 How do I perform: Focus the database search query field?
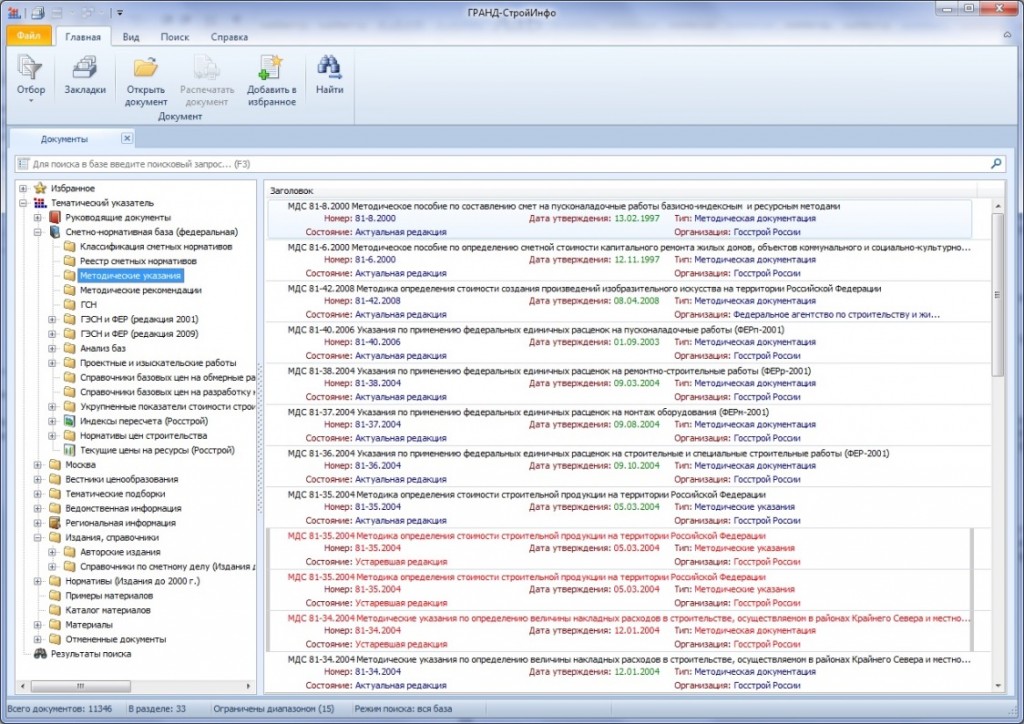pyautogui.click(x=509, y=164)
